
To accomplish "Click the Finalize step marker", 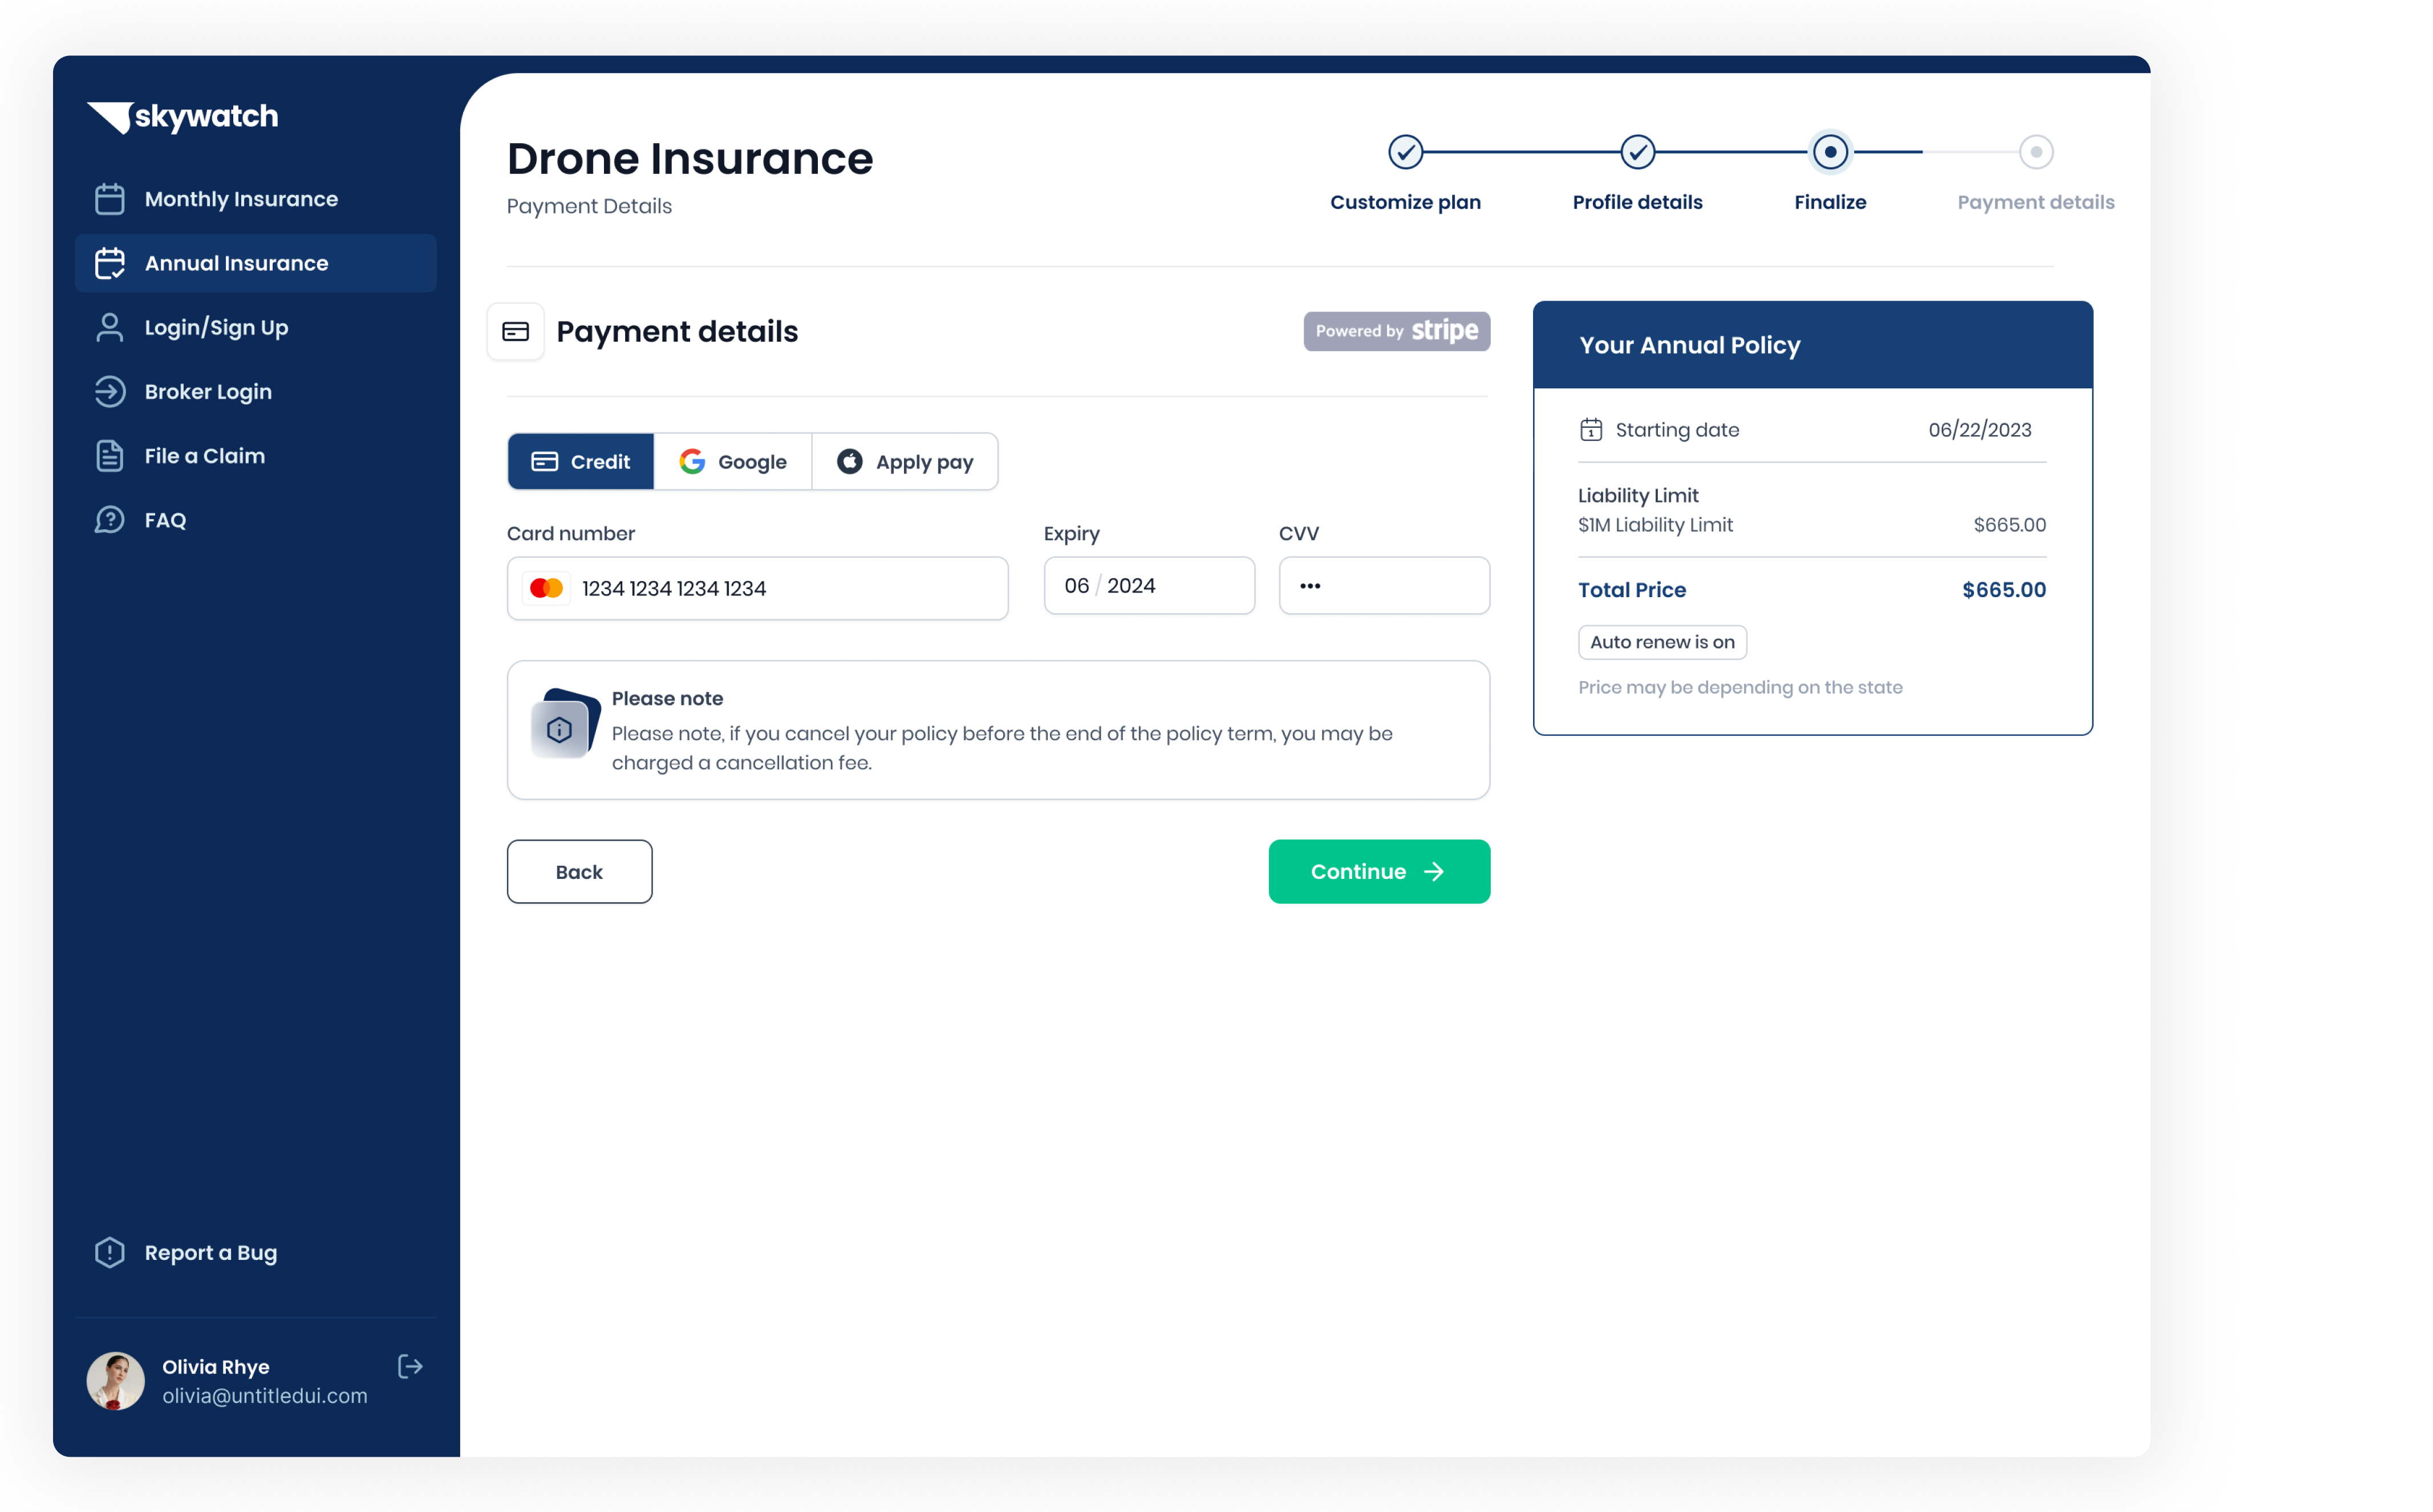I will point(1830,152).
